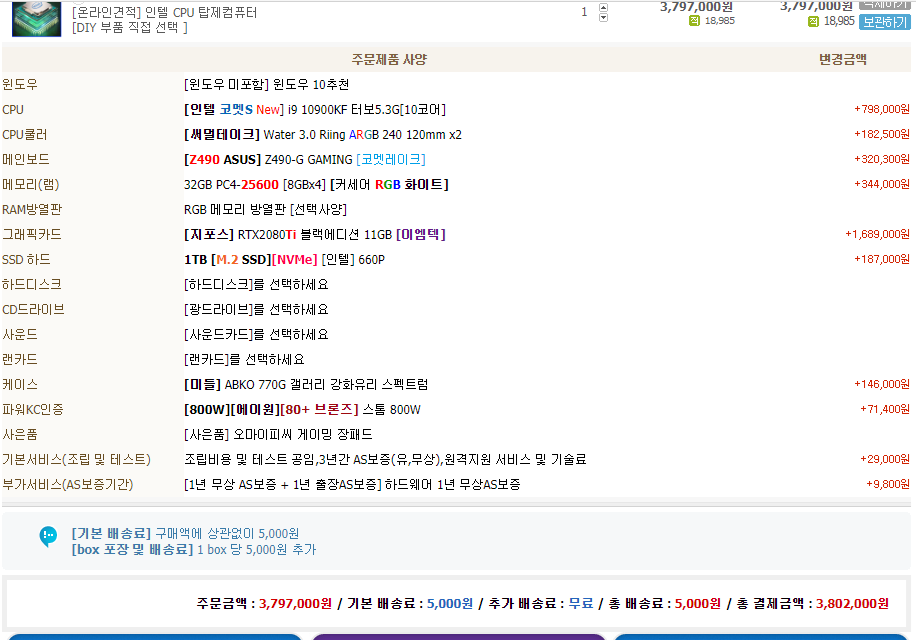Click the +29,000원 assembly service price

884,459
